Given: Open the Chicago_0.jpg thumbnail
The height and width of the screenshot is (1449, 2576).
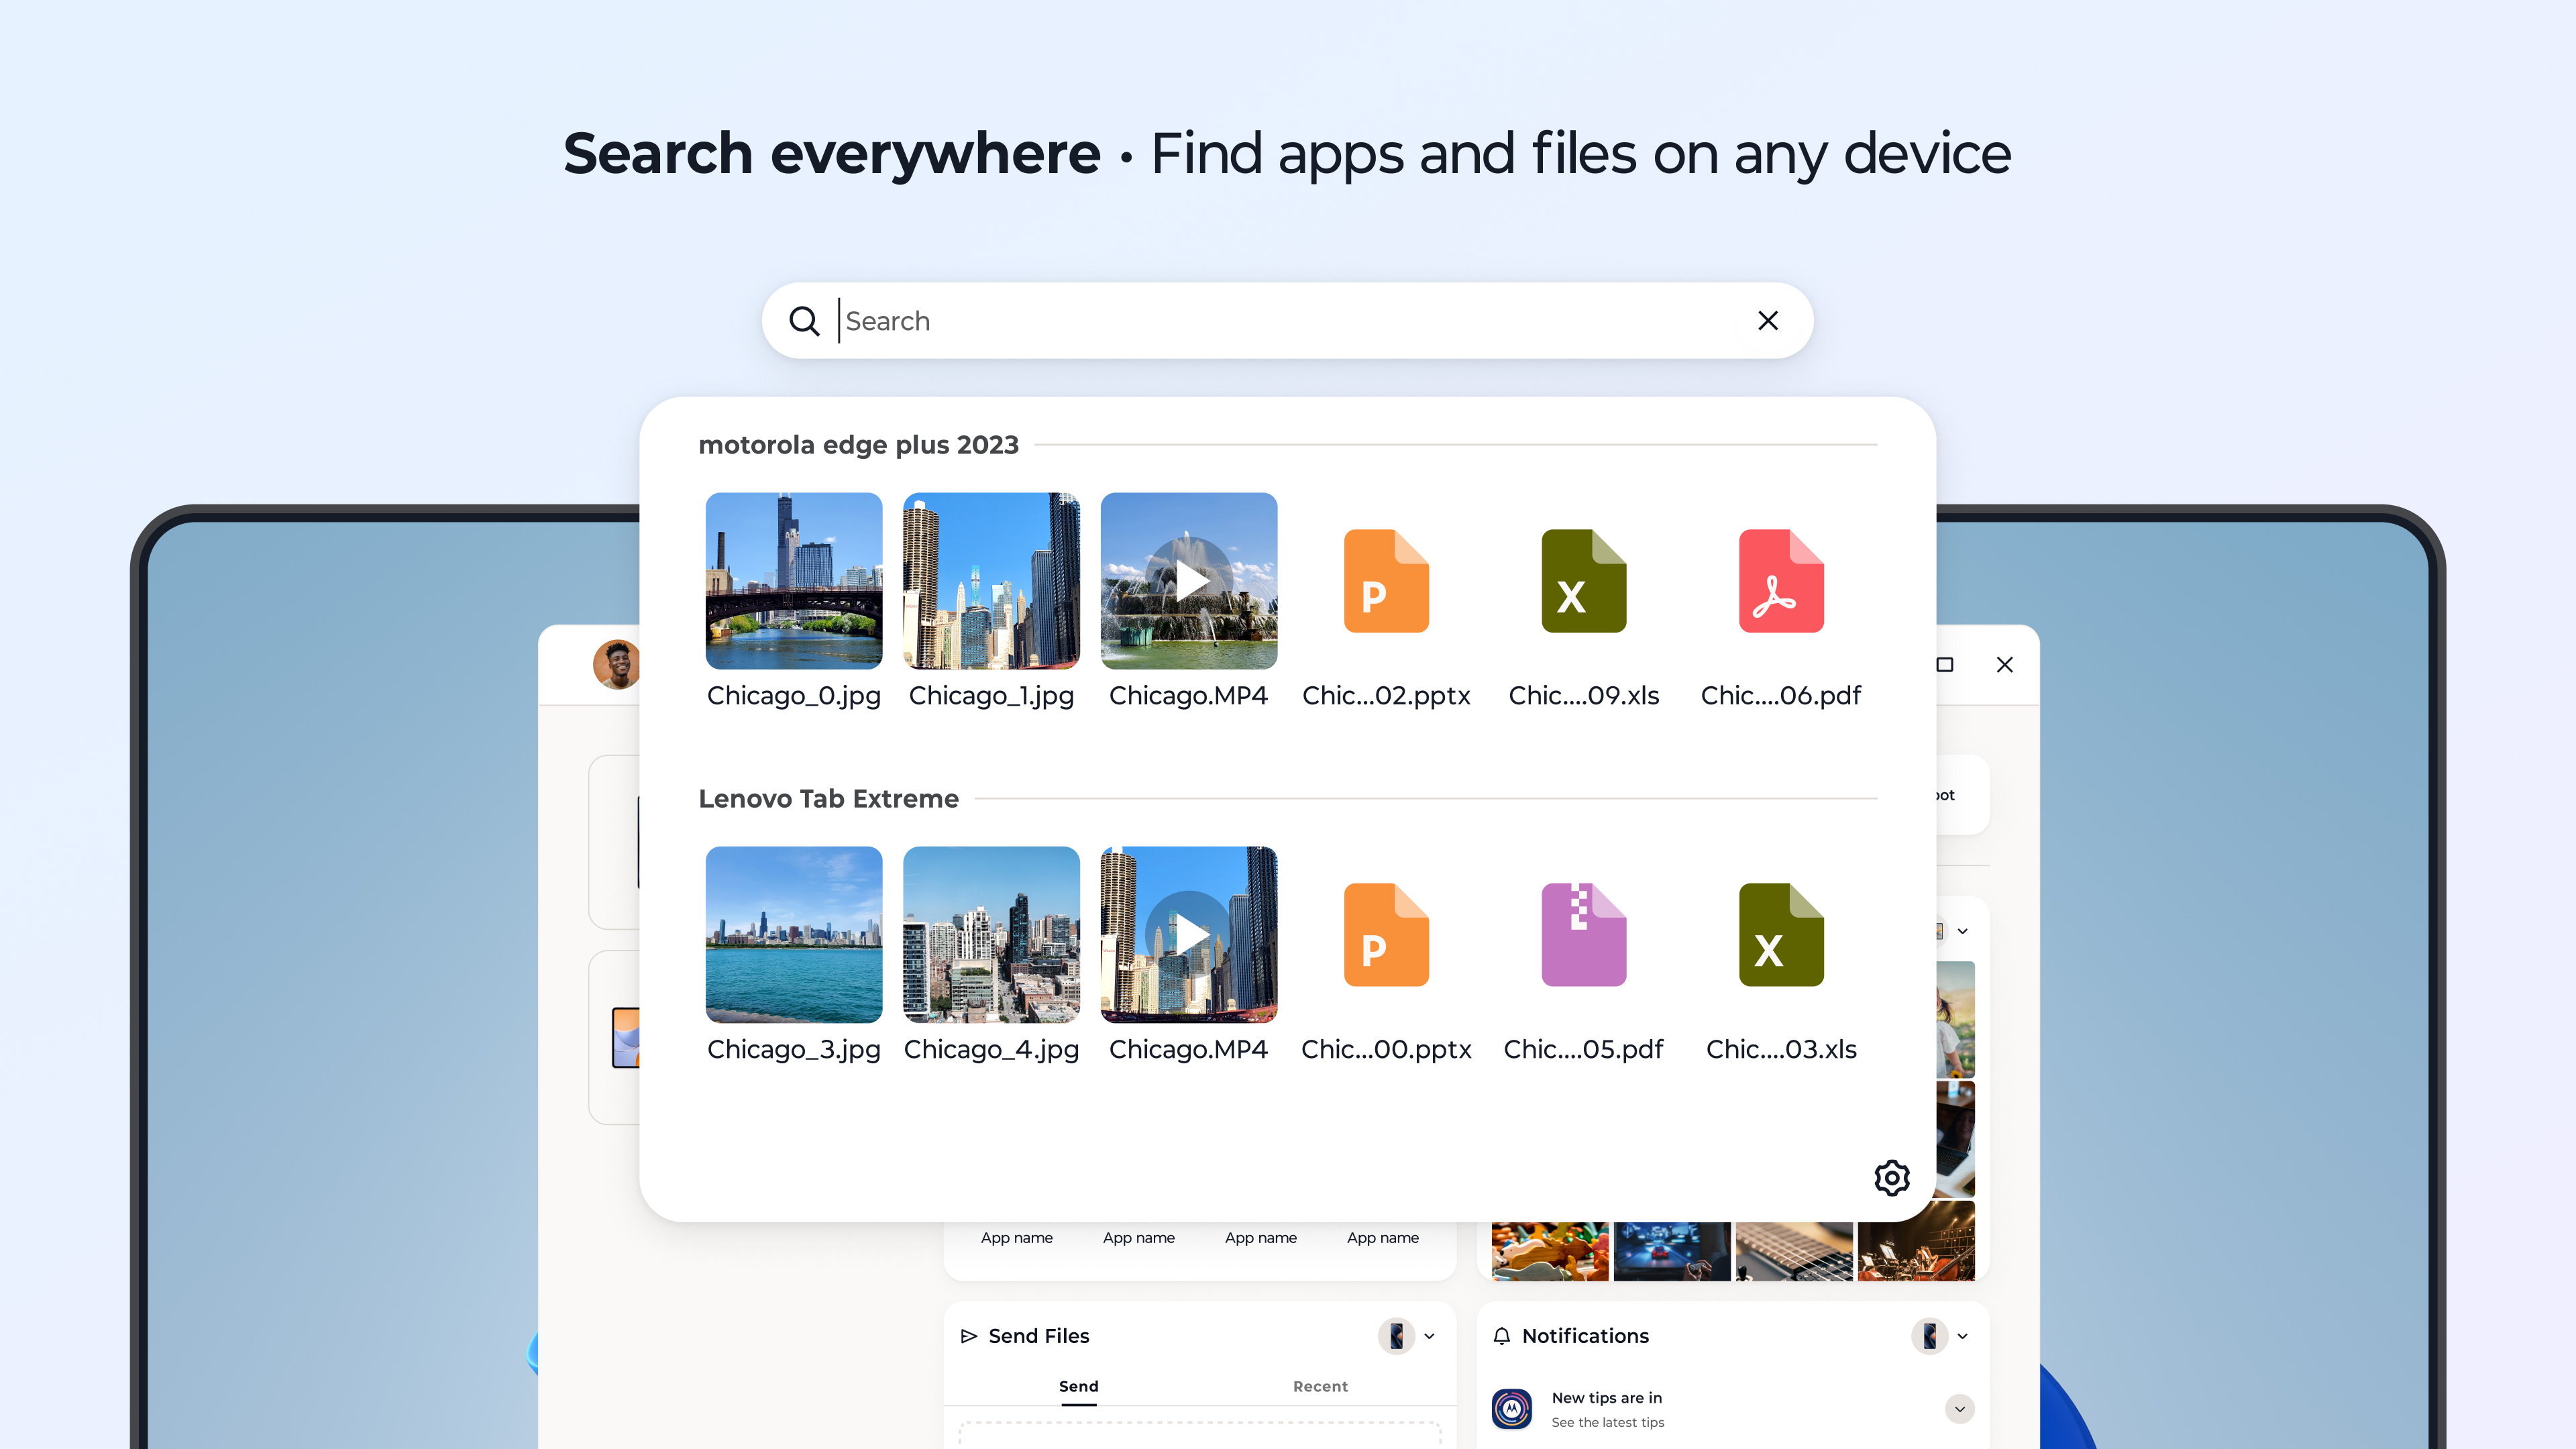Looking at the screenshot, I should click(x=793, y=580).
